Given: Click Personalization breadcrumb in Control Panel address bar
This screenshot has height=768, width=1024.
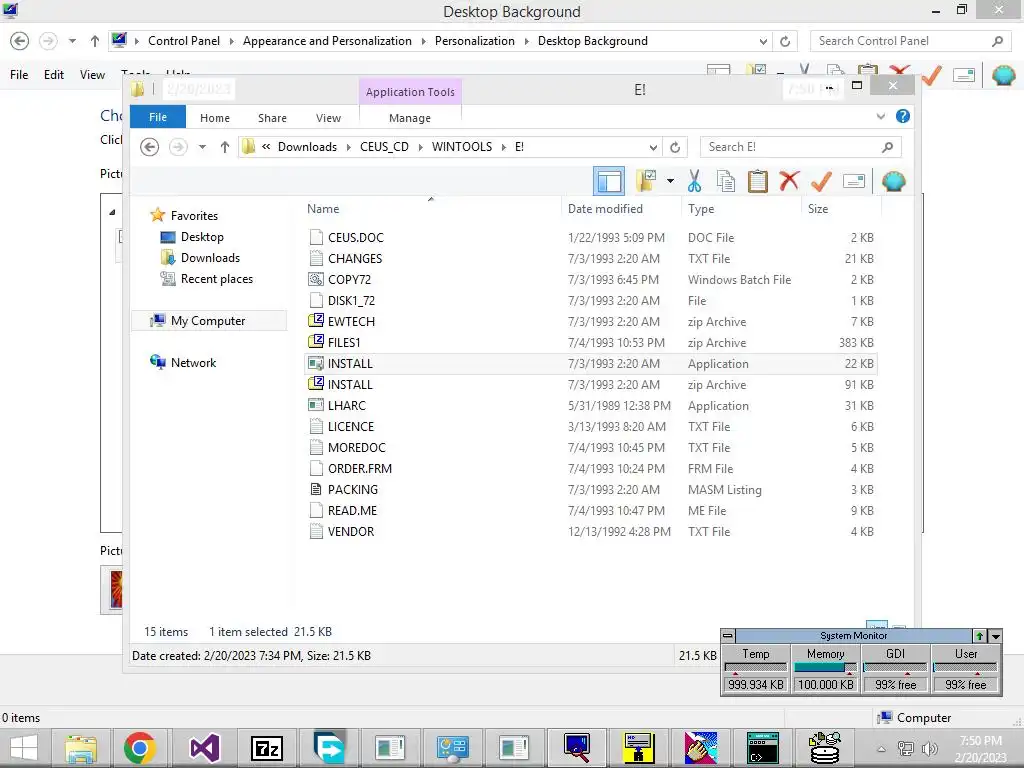Looking at the screenshot, I should coord(475,41).
